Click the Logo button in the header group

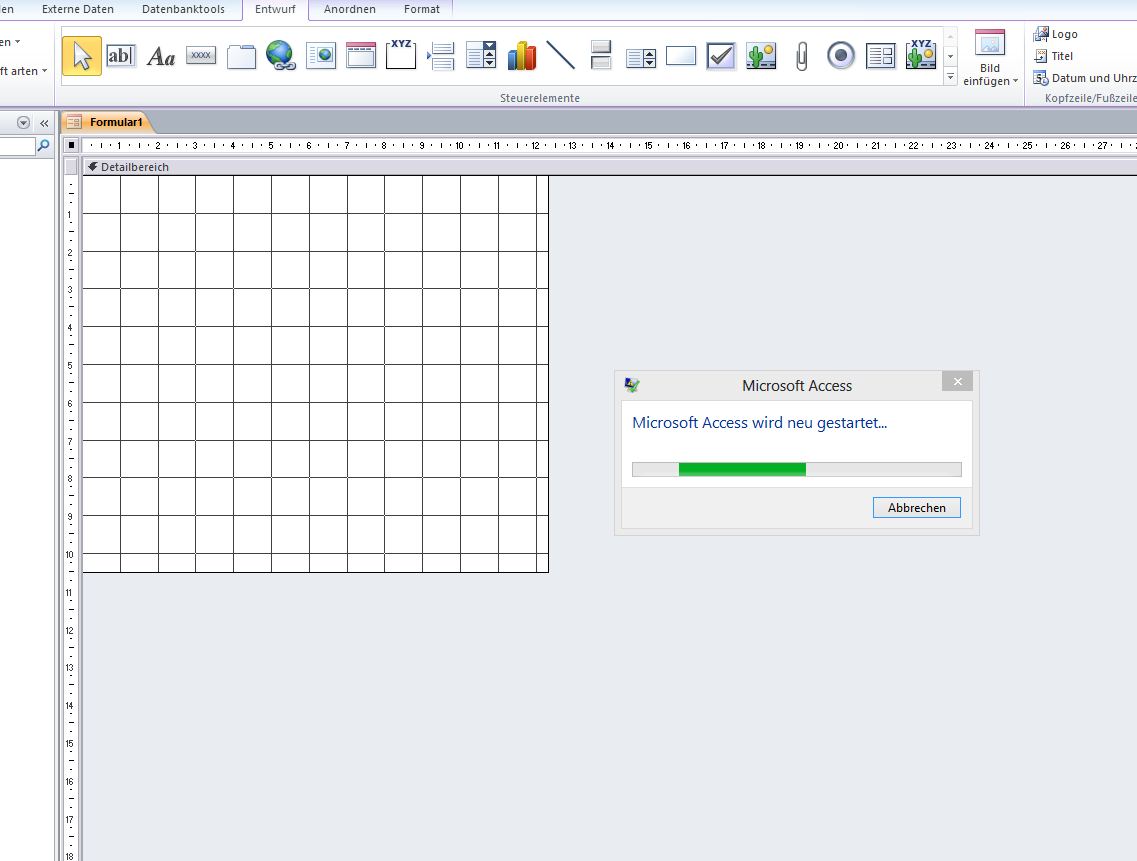(x=1056, y=34)
